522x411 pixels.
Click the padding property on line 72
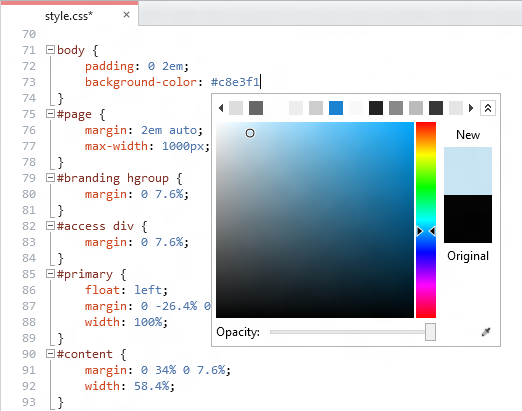tap(109, 66)
